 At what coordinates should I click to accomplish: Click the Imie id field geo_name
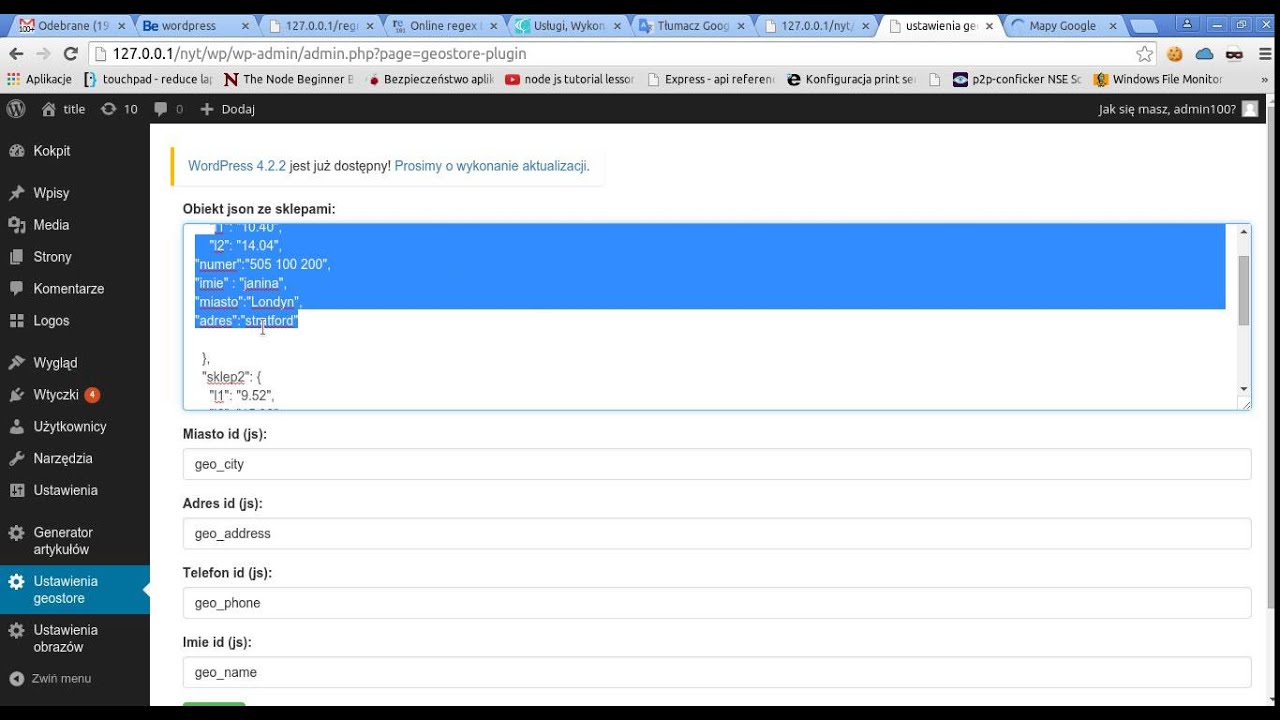tap(717, 672)
